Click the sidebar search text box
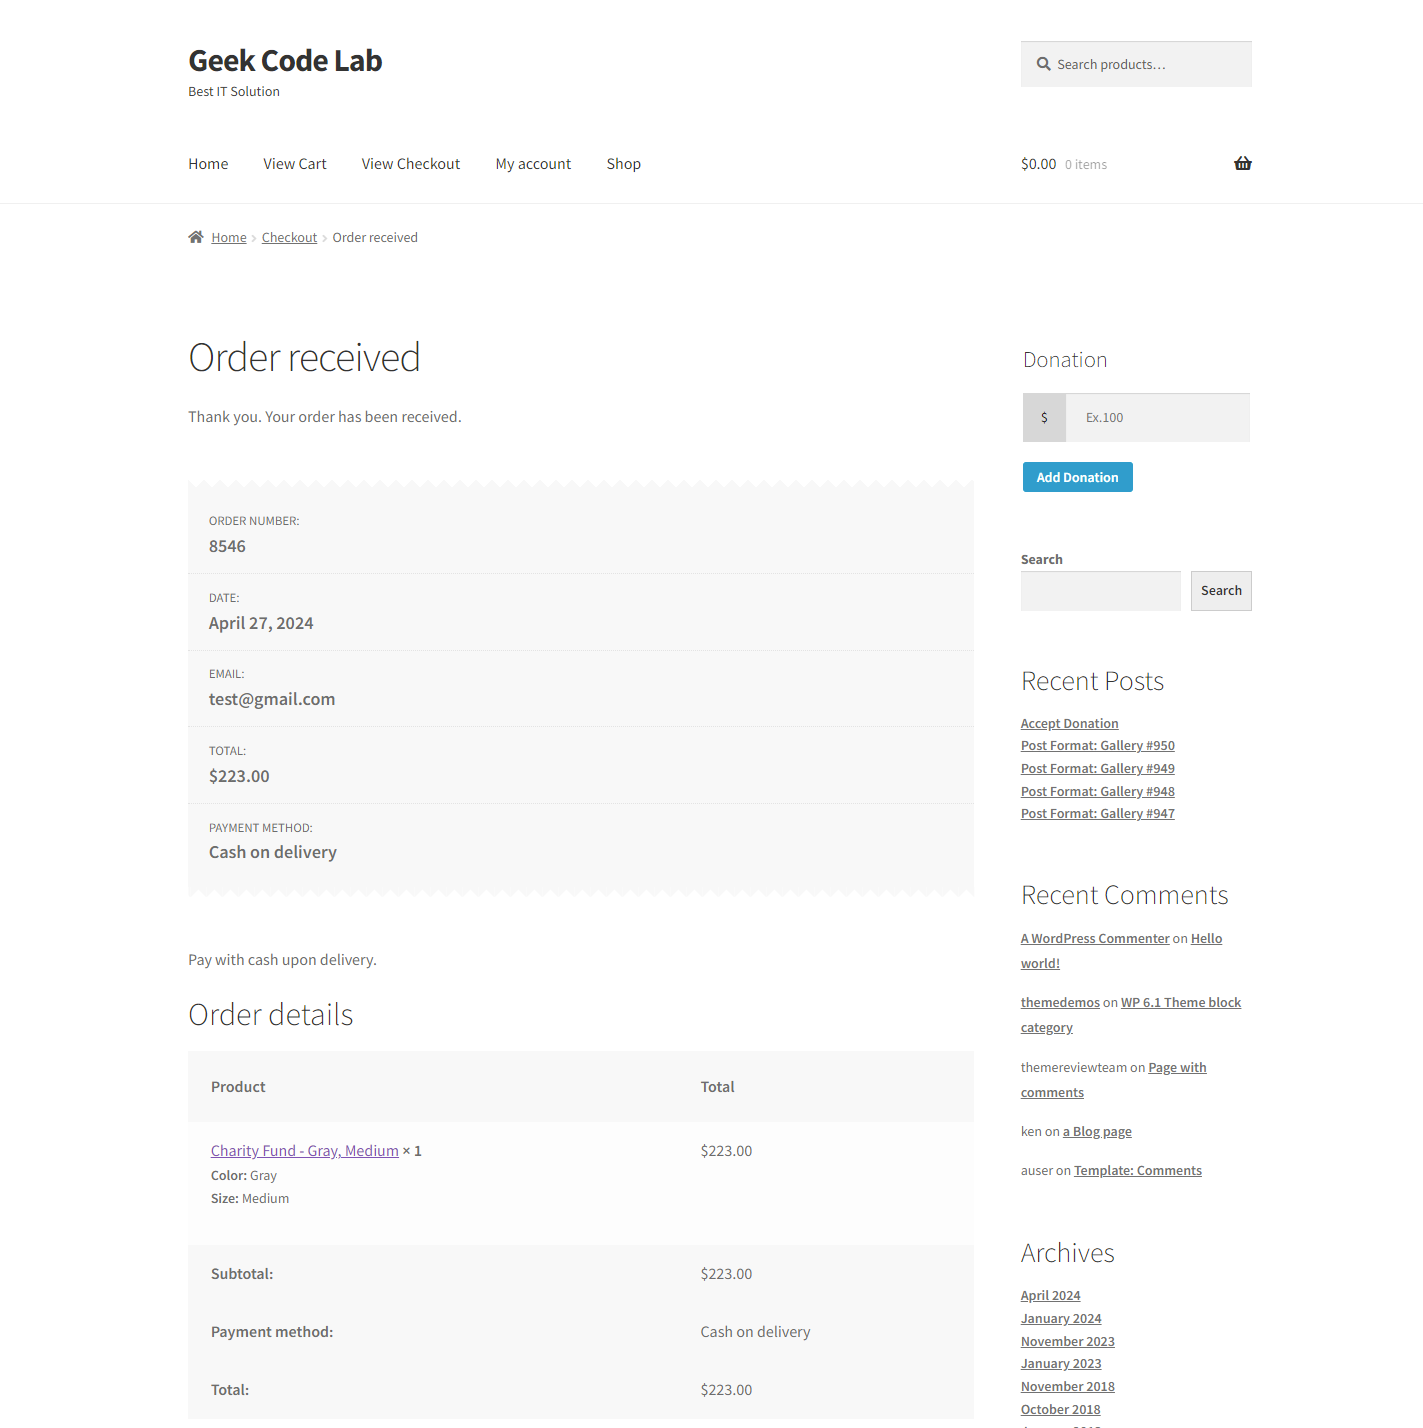This screenshot has height=1428, width=1423. pos(1100,591)
